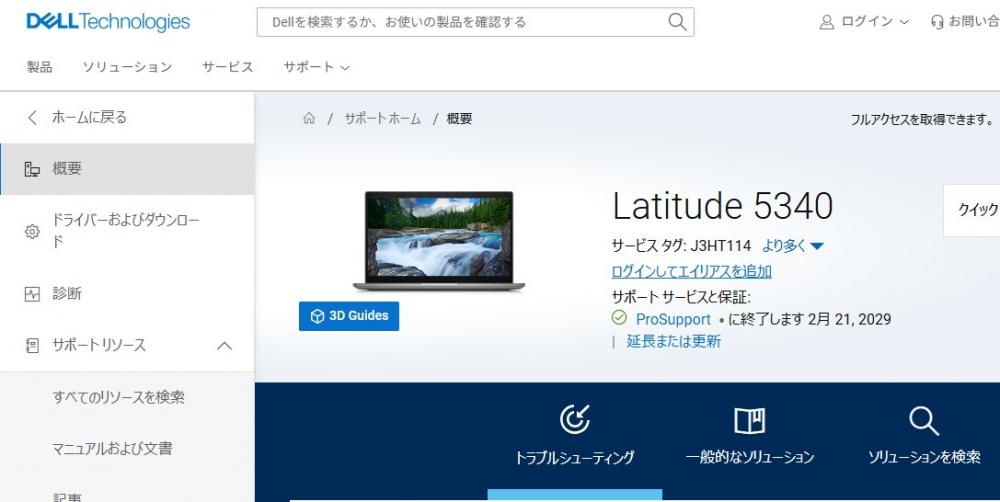This screenshot has height=502, width=1000.
Task: Click the magnifier icon for ソリューションを検索
Action: [923, 421]
